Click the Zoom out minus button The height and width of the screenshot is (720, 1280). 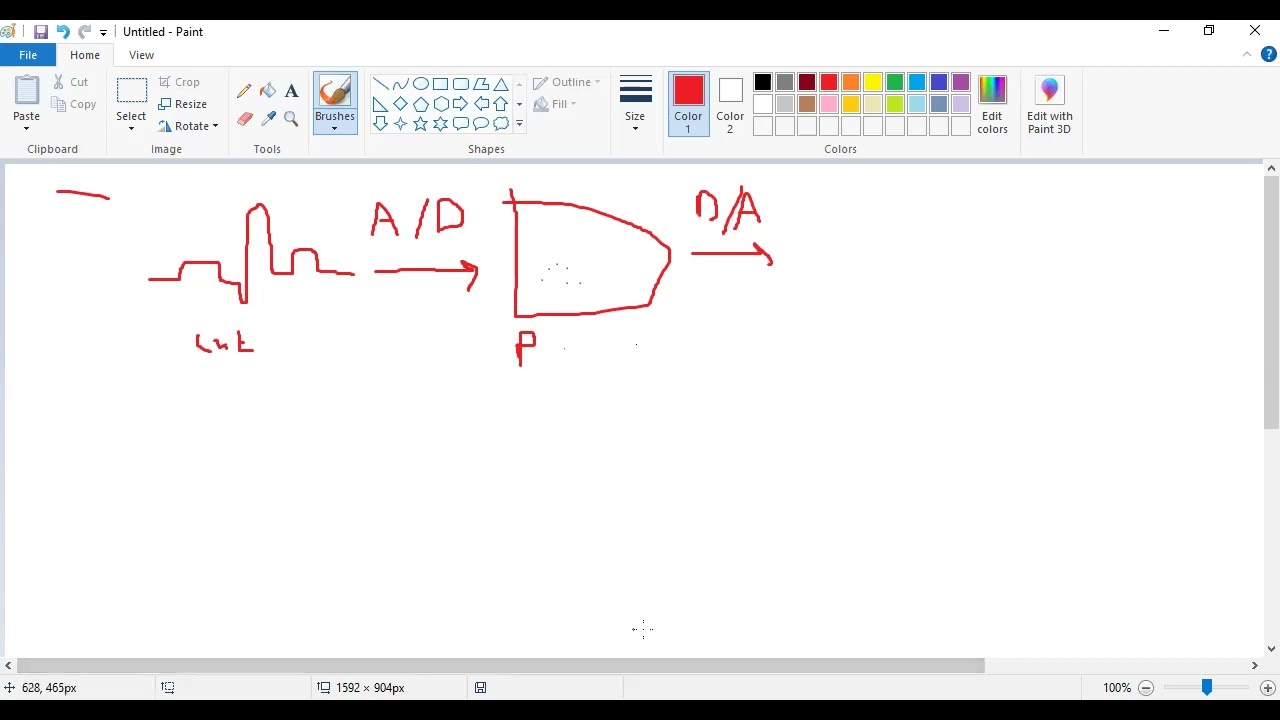[x=1146, y=688]
